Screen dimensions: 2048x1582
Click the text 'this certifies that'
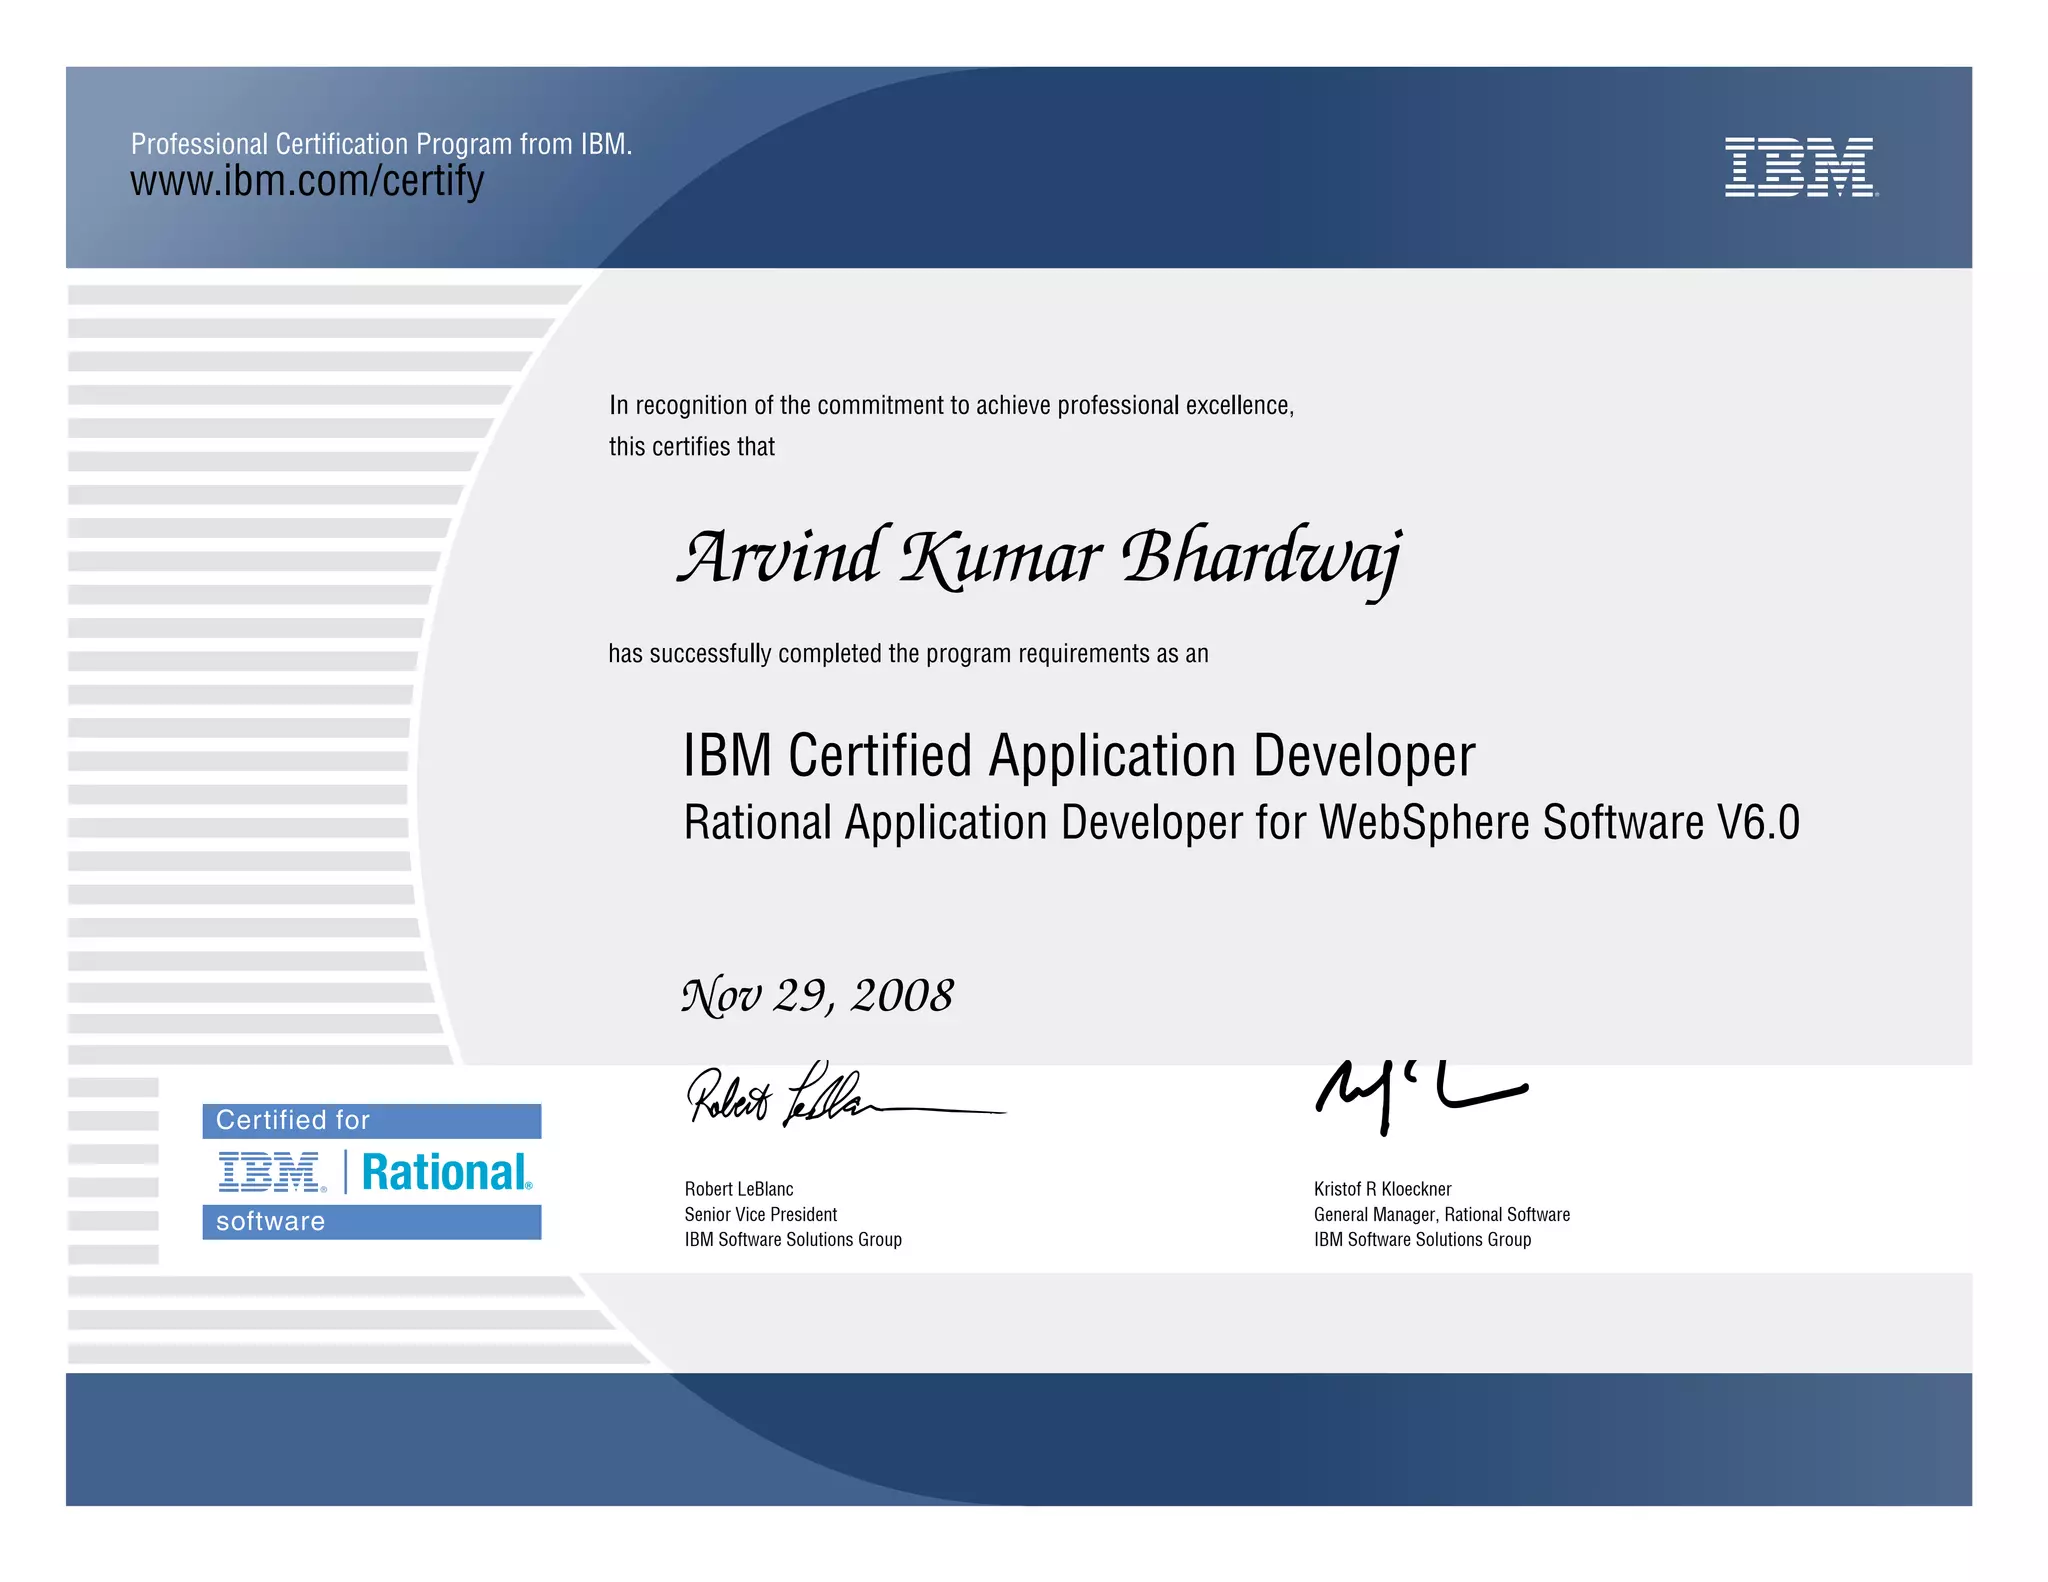[x=691, y=447]
